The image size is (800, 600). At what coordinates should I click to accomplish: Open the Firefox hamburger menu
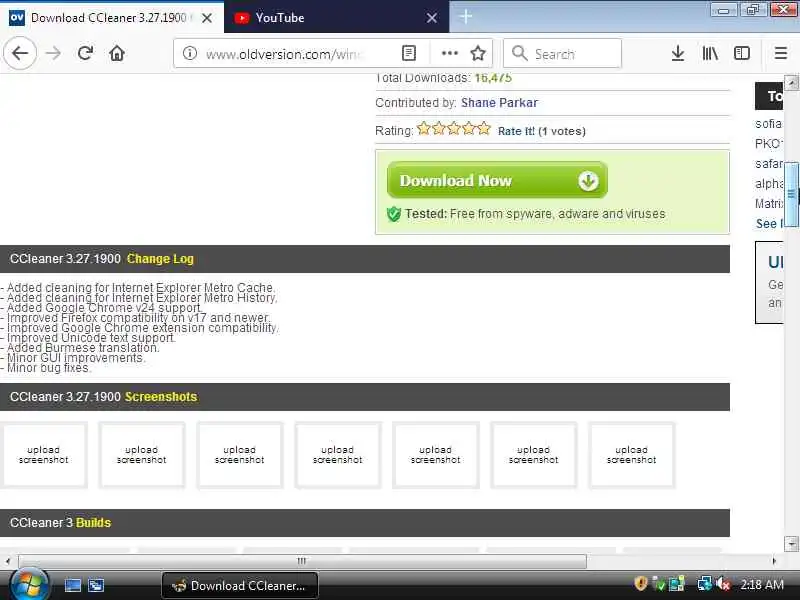[781, 53]
